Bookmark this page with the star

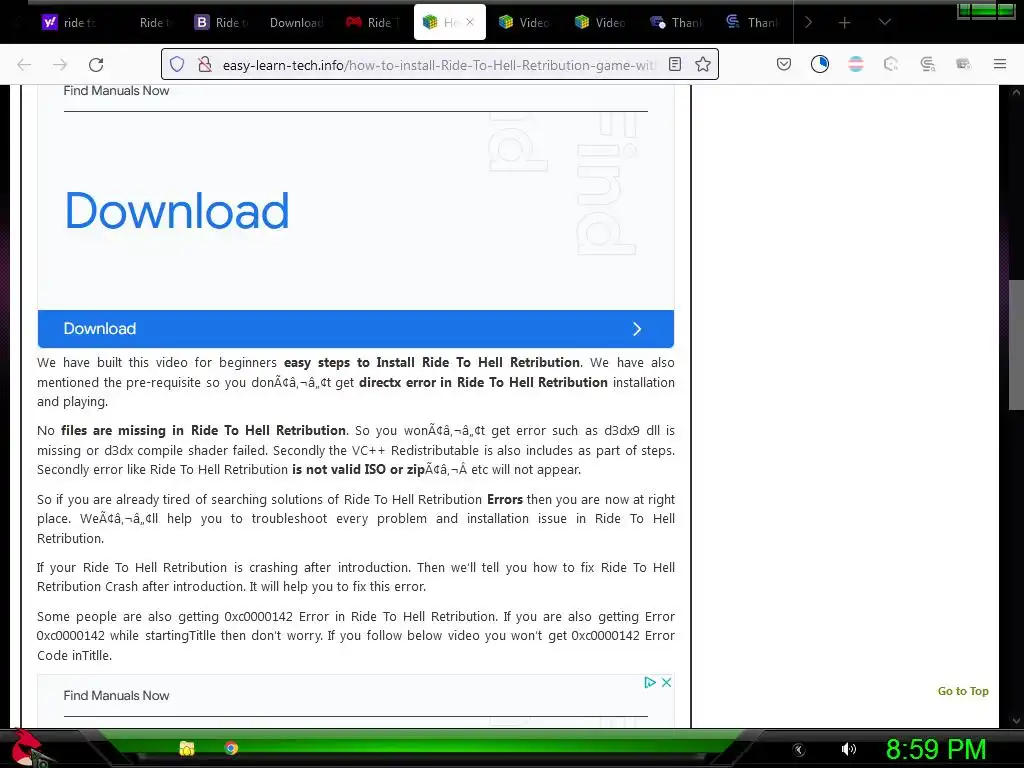[x=703, y=64]
